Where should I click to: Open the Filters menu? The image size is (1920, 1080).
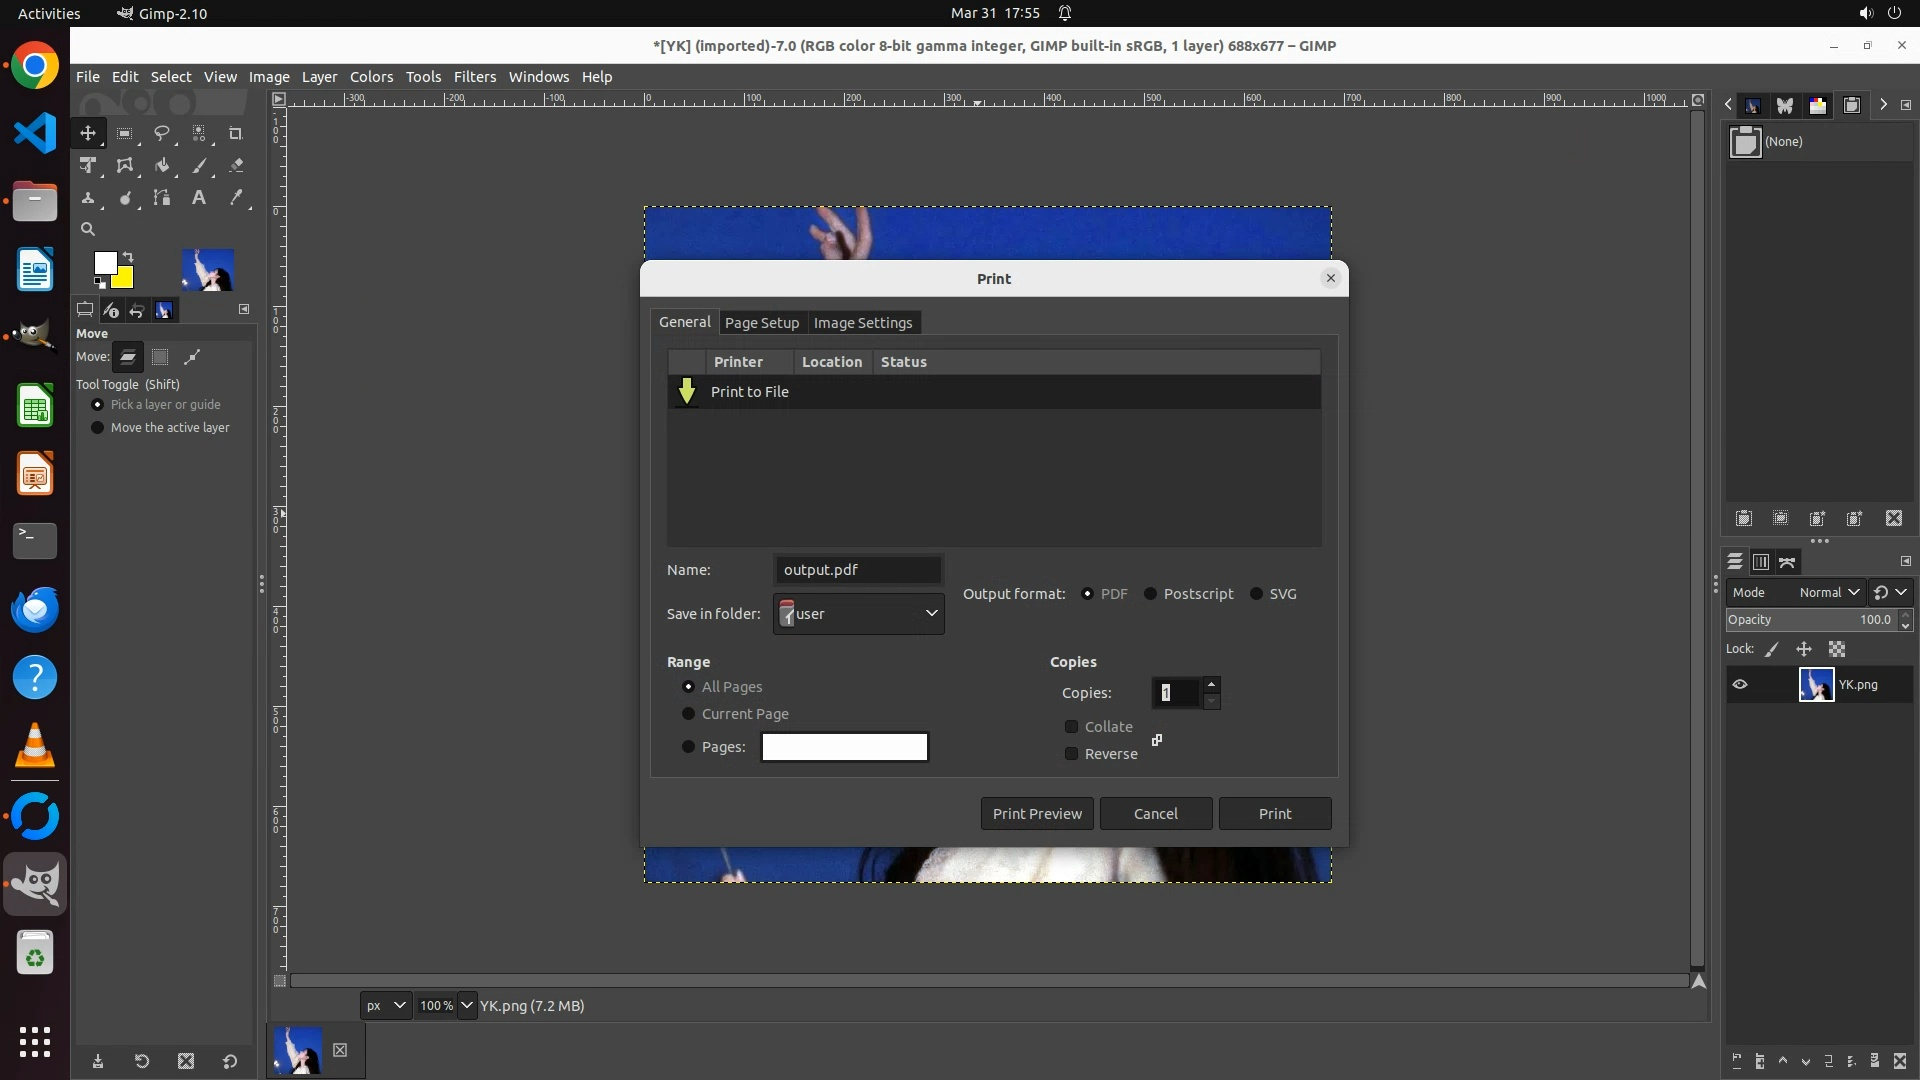click(x=474, y=77)
